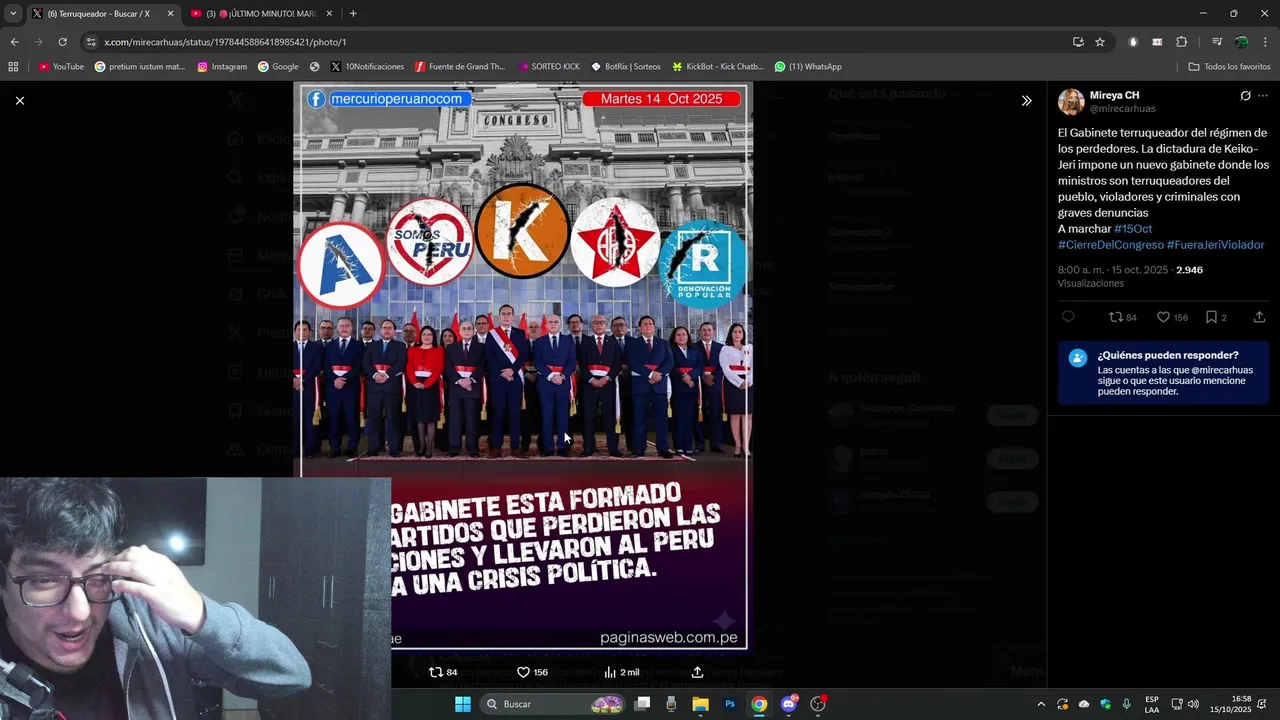Open File Explorer from the taskbar
Viewport: 1280px width, 720px height.
coord(701,704)
